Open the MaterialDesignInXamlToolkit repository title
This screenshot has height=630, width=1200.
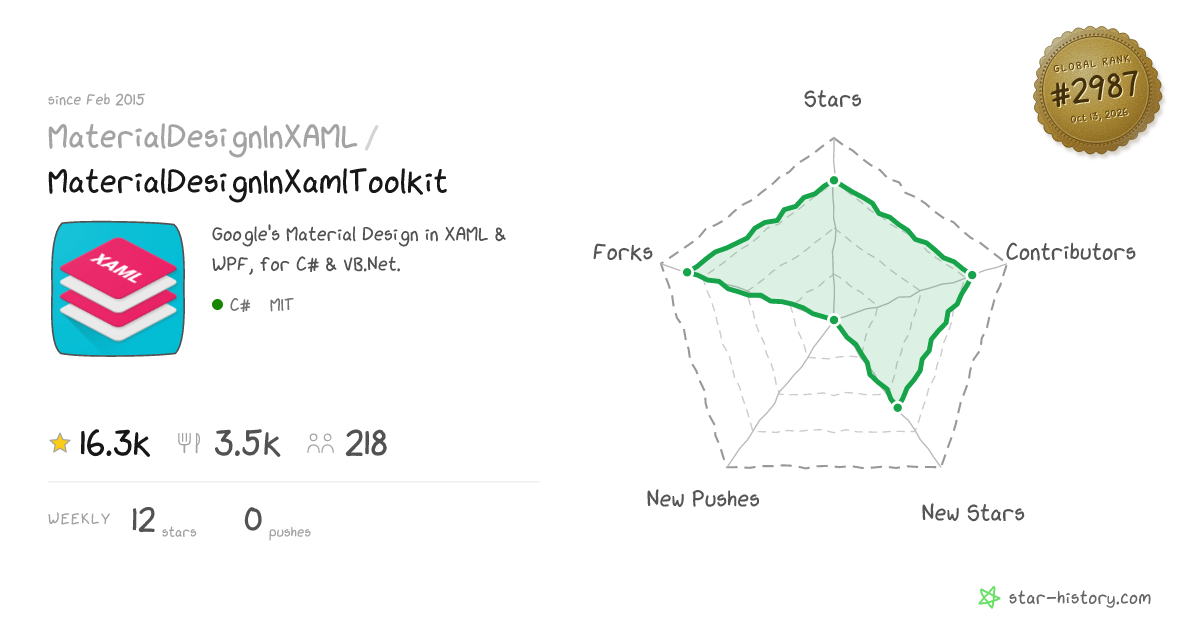(247, 182)
